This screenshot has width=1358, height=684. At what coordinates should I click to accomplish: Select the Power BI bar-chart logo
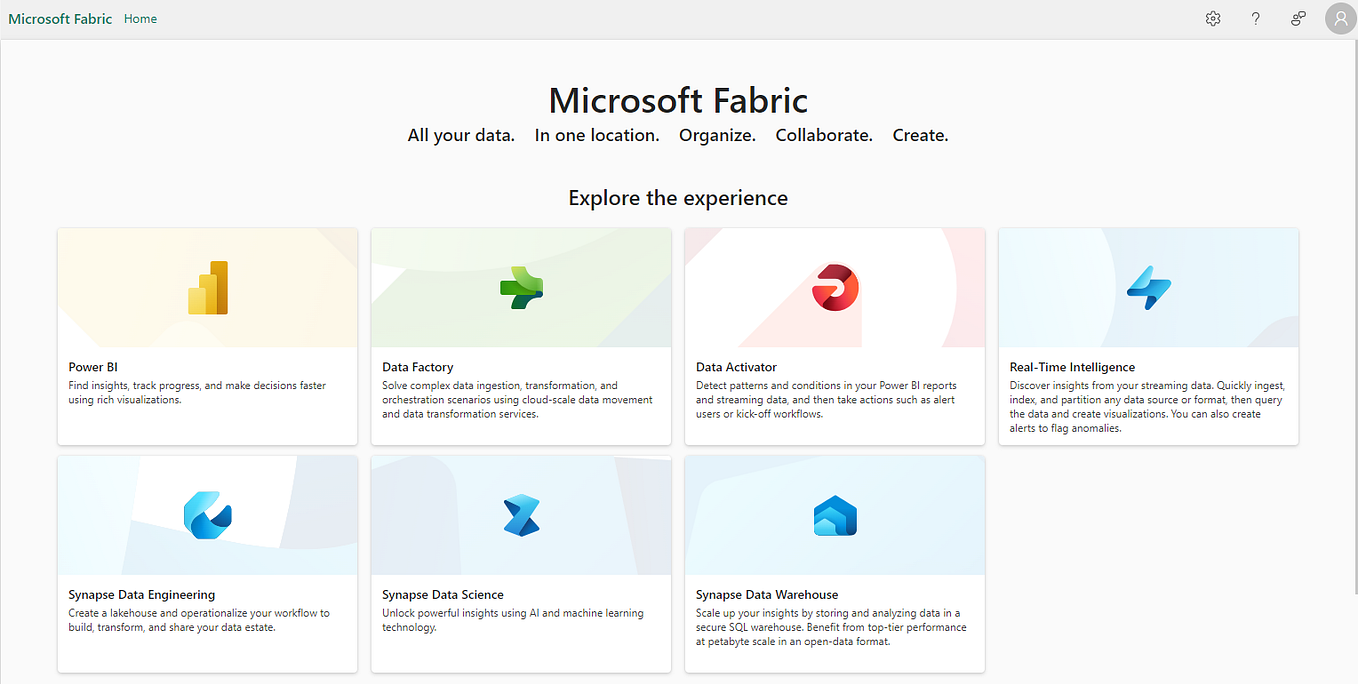pyautogui.click(x=208, y=288)
